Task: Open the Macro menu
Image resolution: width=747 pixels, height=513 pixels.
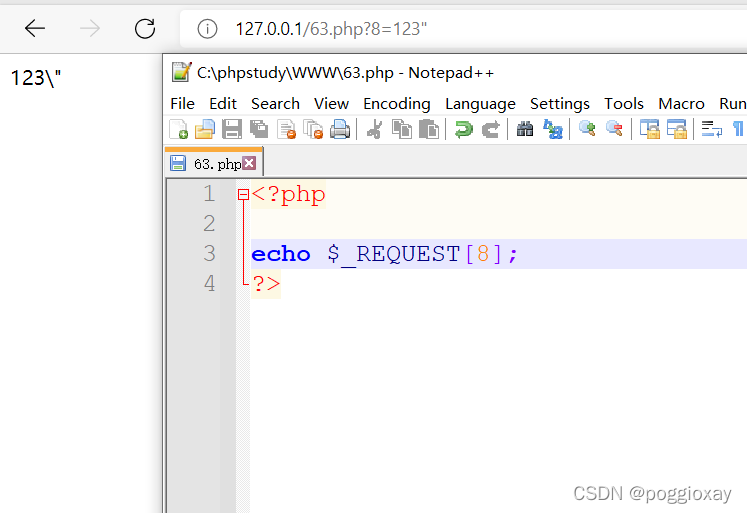Action: 681,103
